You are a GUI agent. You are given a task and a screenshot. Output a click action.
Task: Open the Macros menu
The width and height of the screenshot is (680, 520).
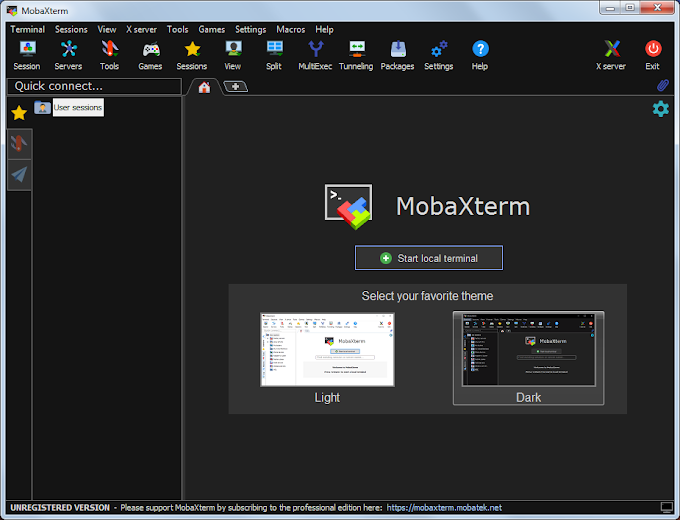[291, 29]
